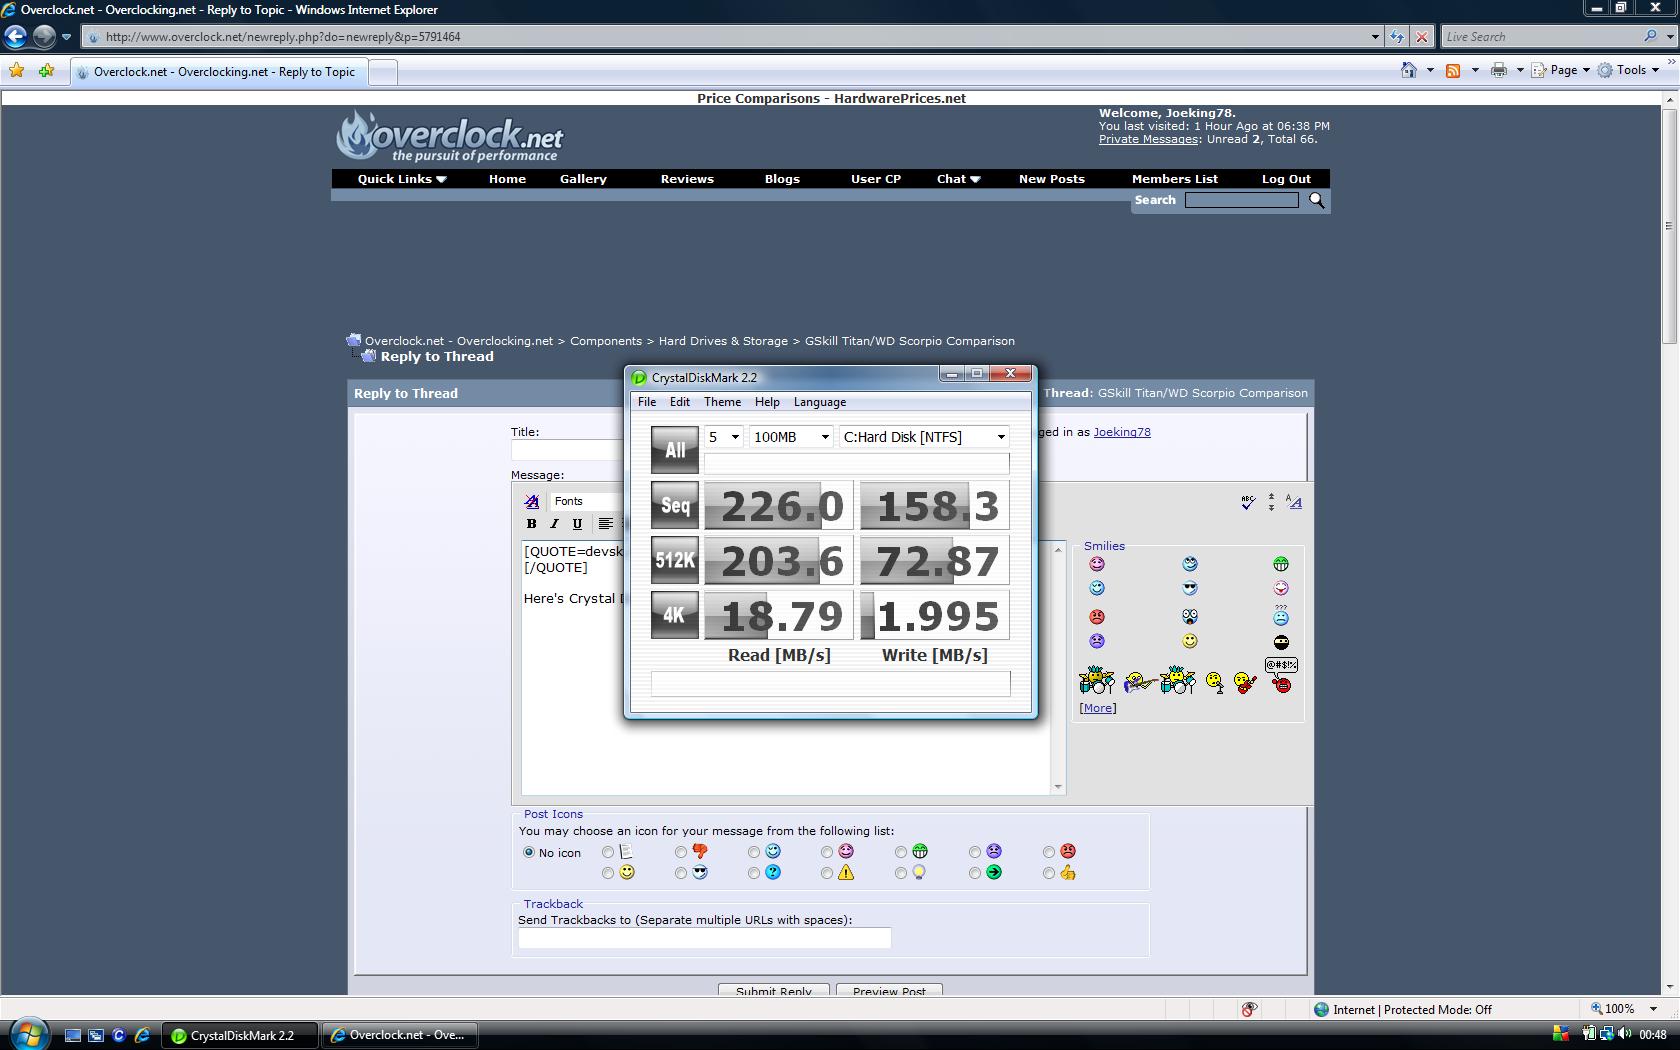Click the editor size adjust arrows icon
Screen dimensions: 1680x1050
coord(1271,502)
